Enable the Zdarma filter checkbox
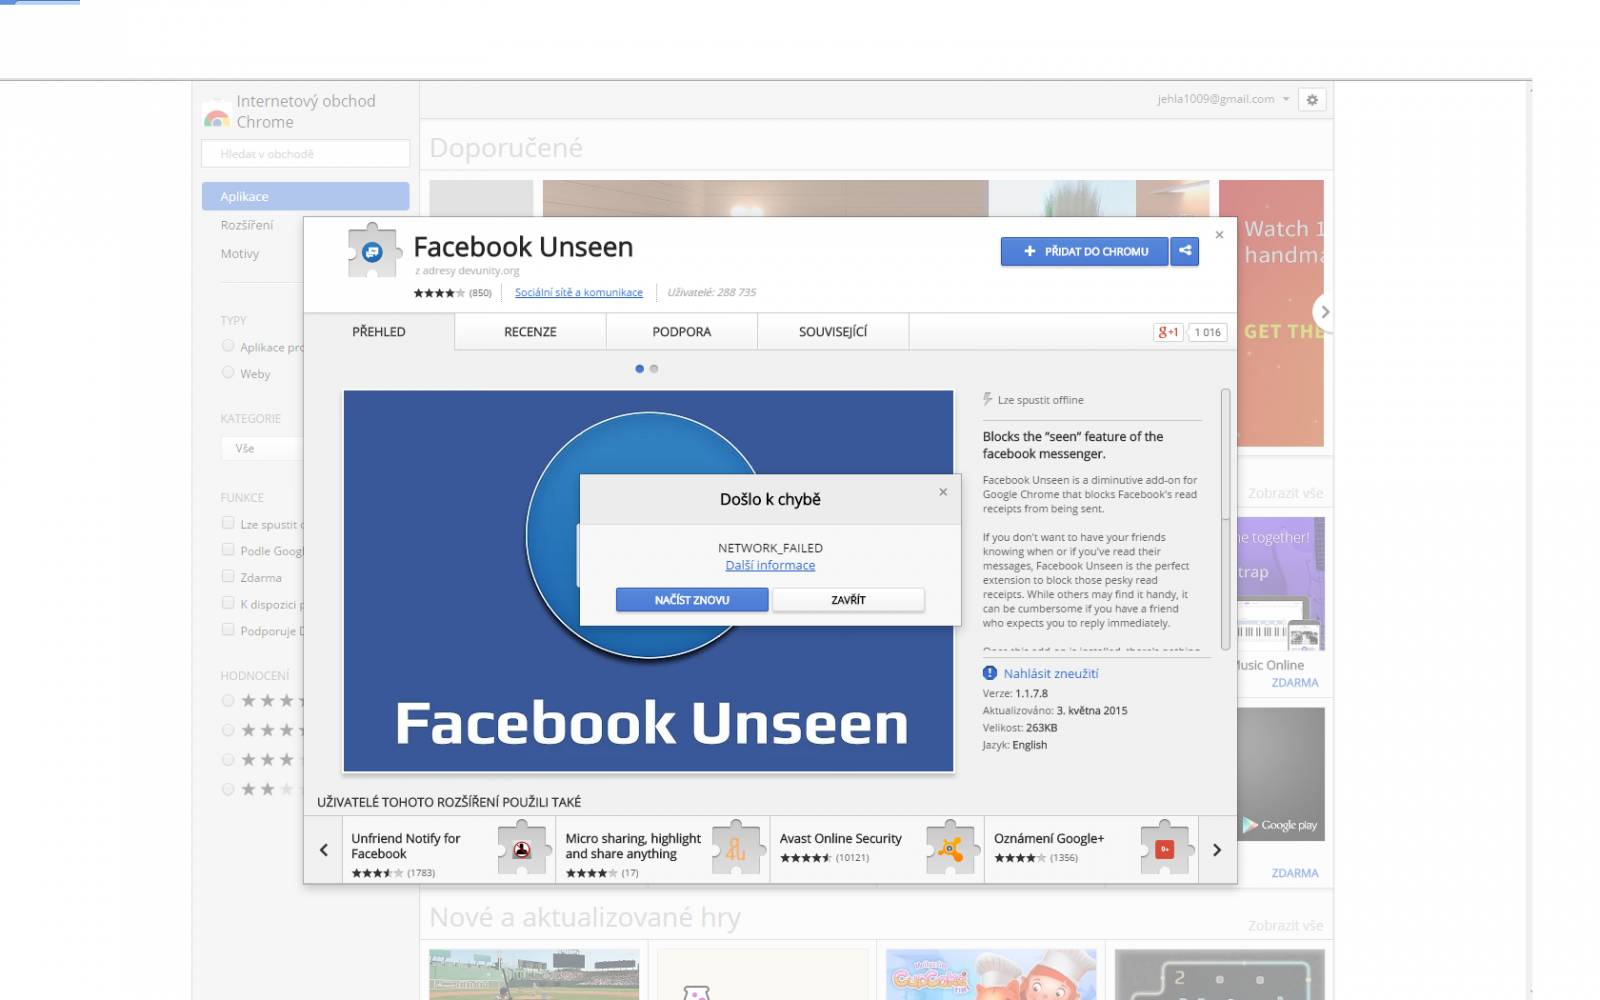Image resolution: width=1600 pixels, height=1000 pixels. click(x=228, y=576)
